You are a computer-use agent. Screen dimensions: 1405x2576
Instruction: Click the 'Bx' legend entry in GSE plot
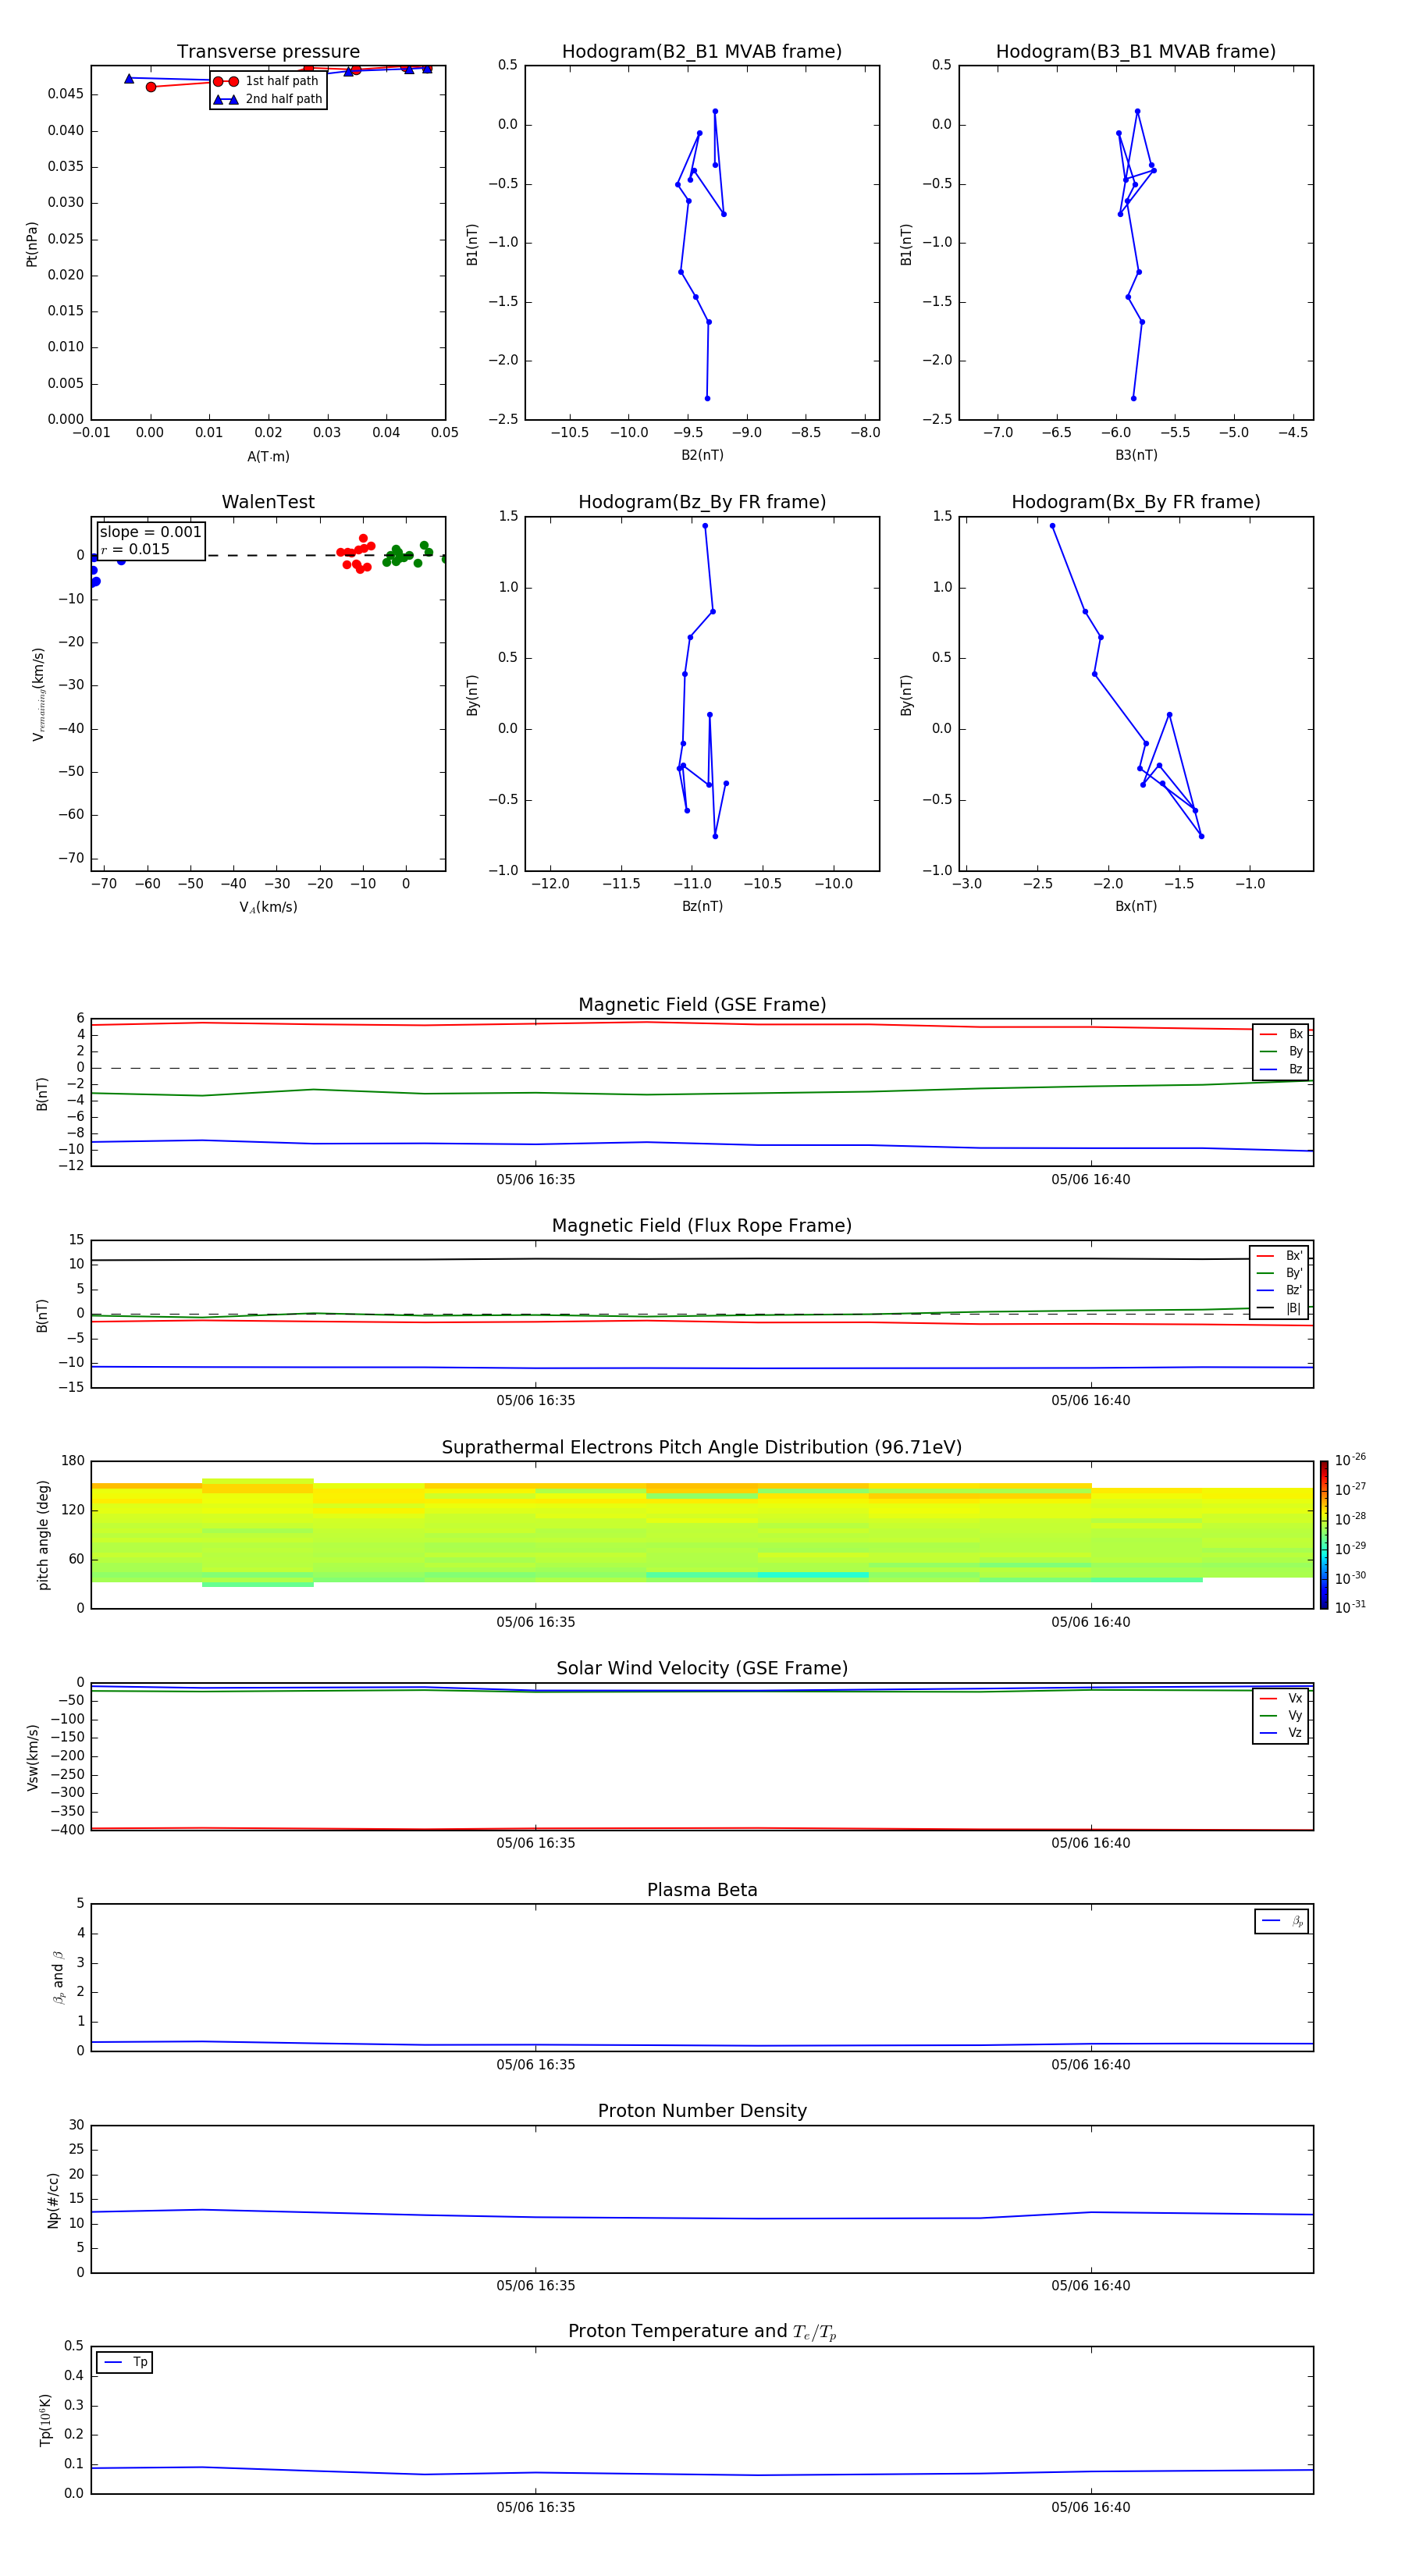click(1281, 1034)
